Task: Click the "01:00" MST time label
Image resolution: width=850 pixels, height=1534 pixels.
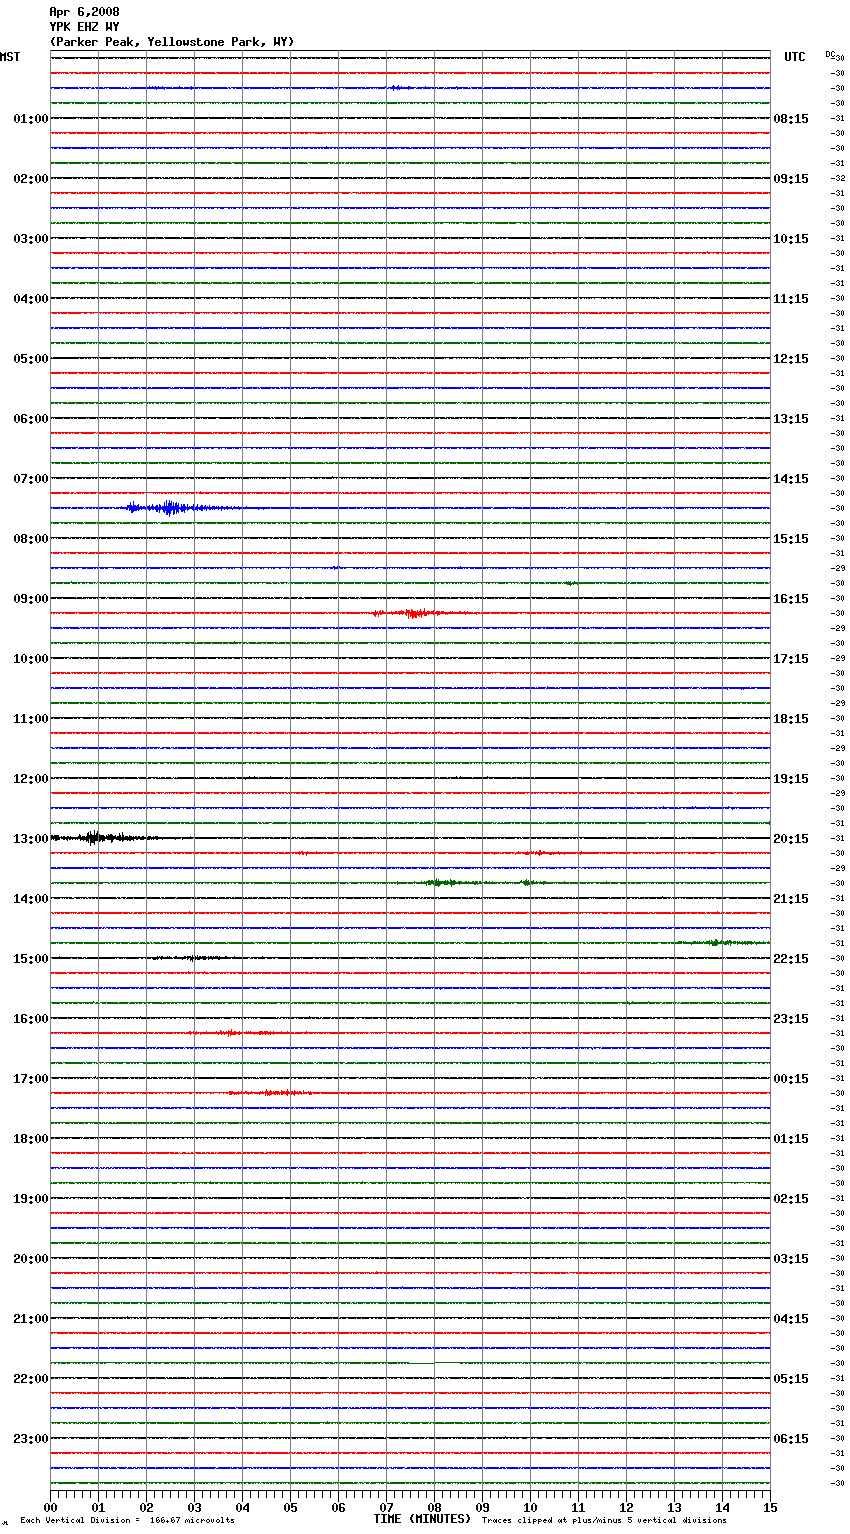Action: (x=31, y=119)
